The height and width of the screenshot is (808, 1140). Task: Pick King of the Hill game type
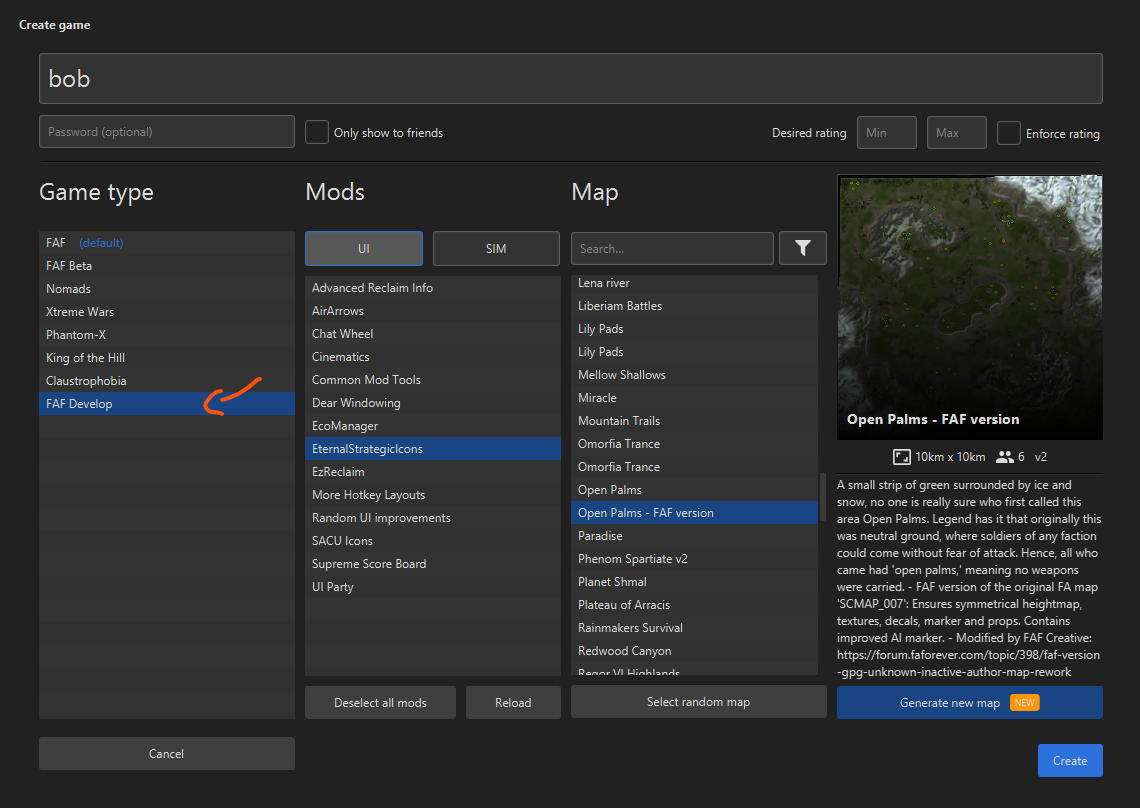tap(166, 358)
